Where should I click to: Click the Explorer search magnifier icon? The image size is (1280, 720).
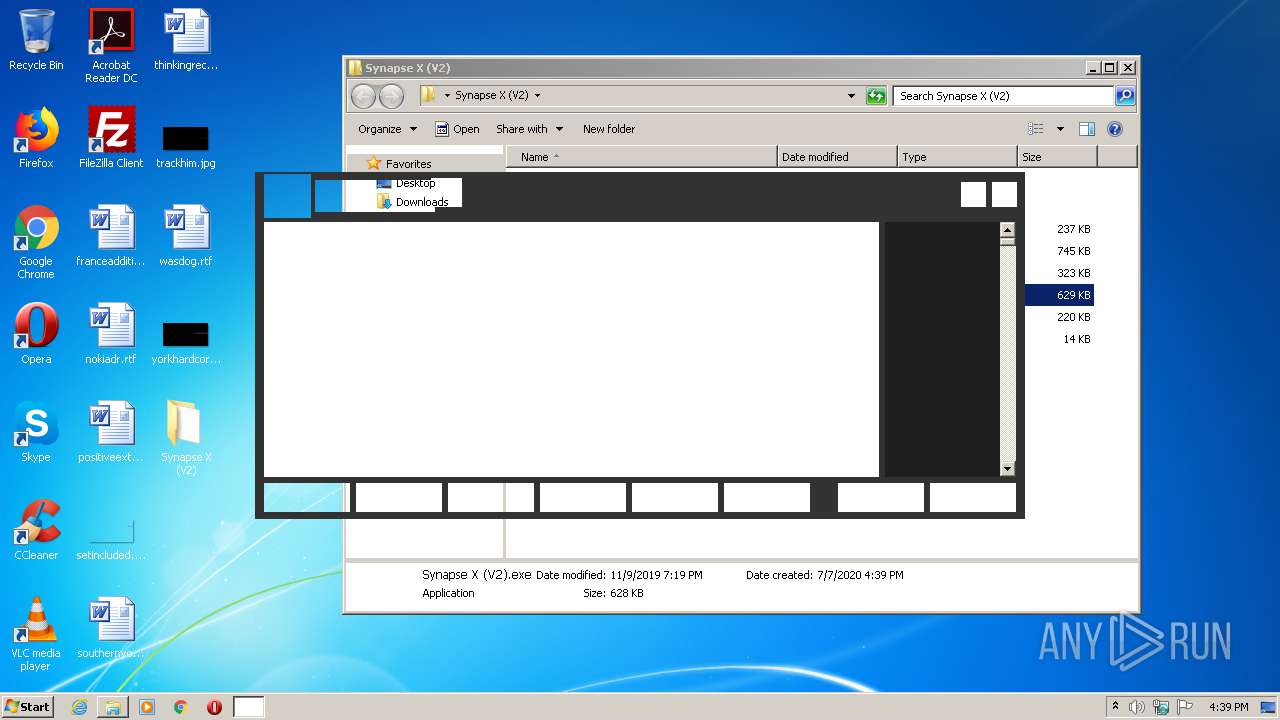coord(1125,96)
